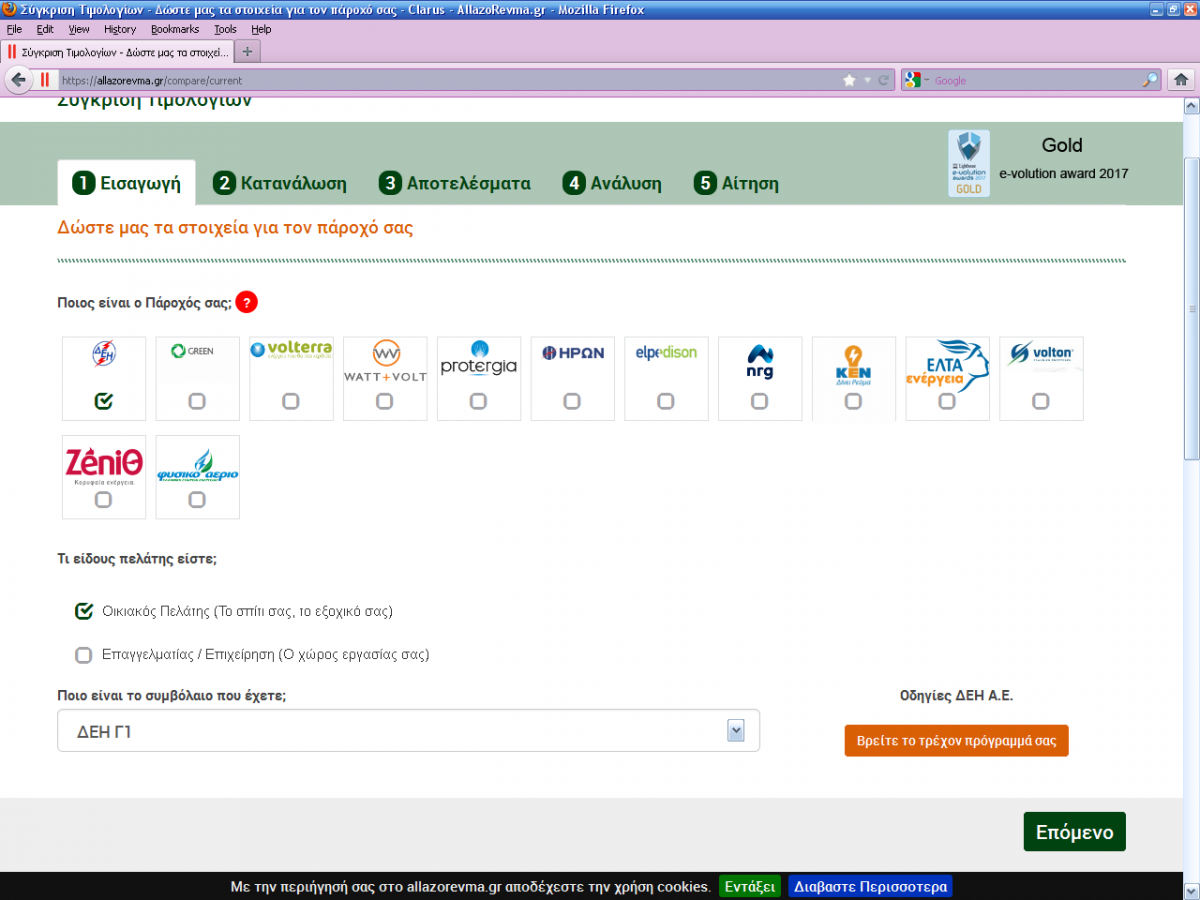Open the Edit menu
The image size is (1200, 900).
45,29
